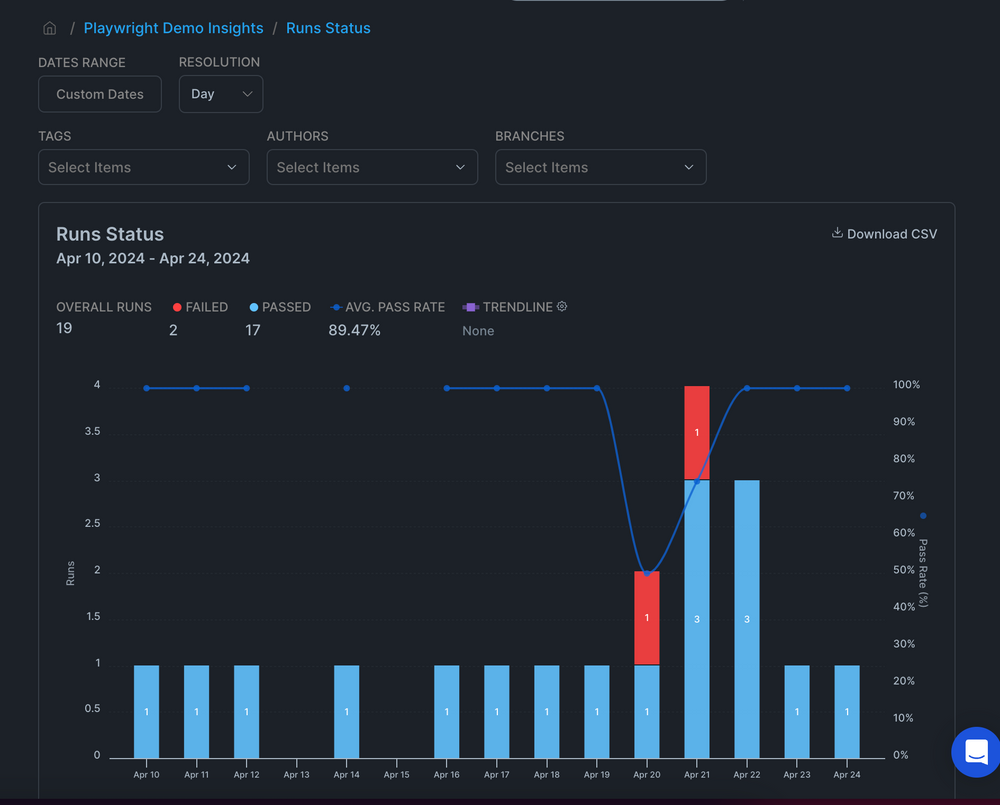Open the AUTHORS Select Items dropdown
Image resolution: width=1000 pixels, height=805 pixels.
click(x=372, y=167)
